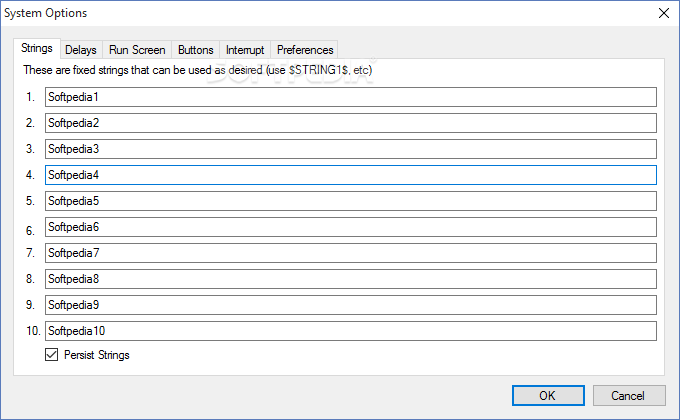Select the Softpedia7 text box
Viewport: 680px width, 420px height.
(x=351, y=253)
